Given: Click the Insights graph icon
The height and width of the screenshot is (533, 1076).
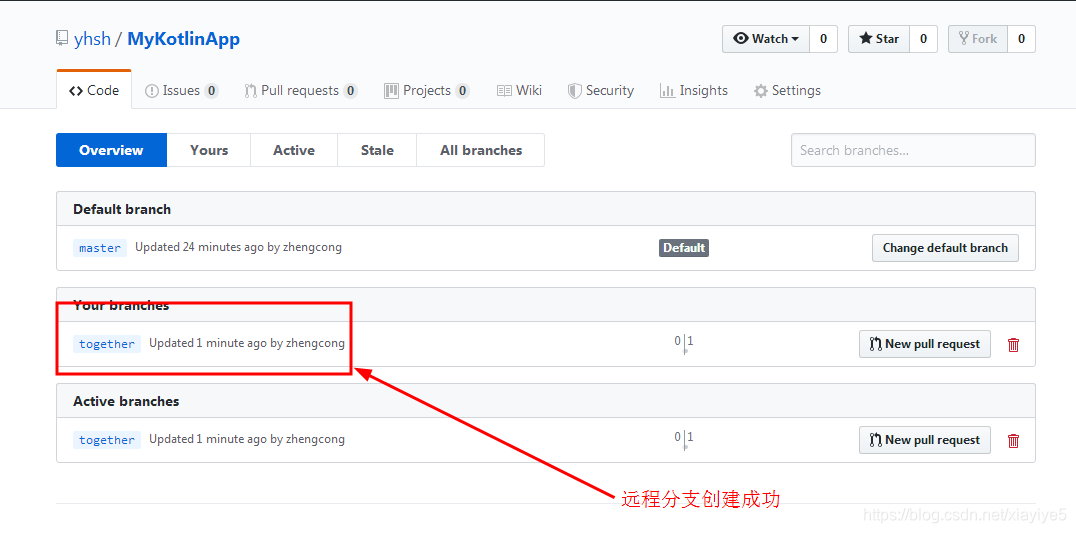Looking at the screenshot, I should (667, 91).
